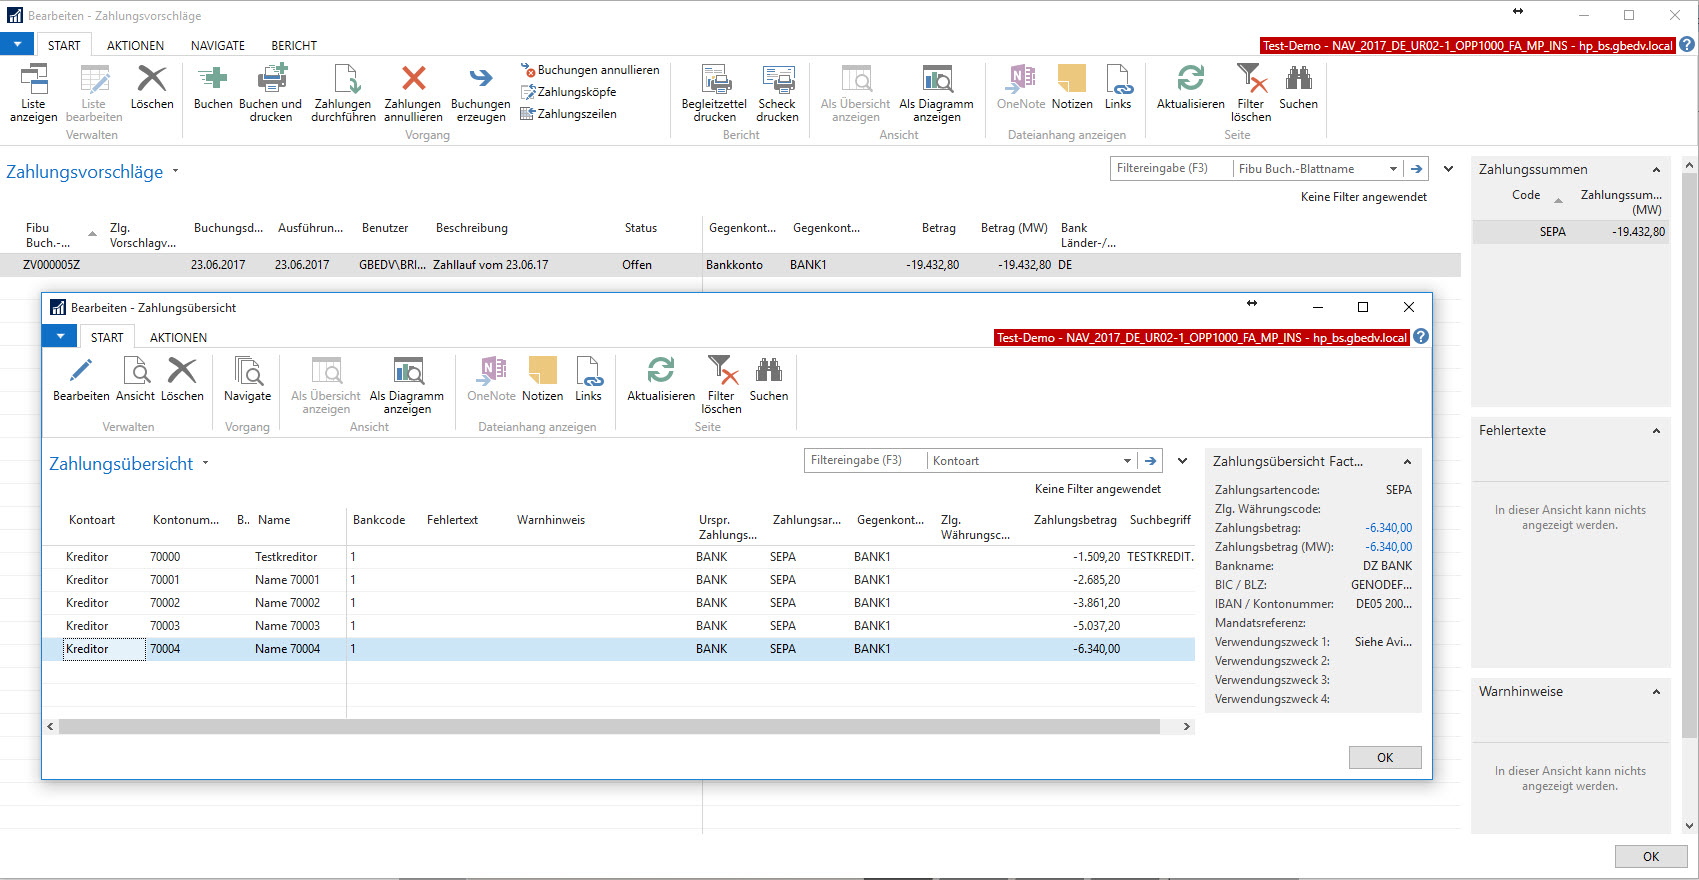The image size is (1699, 880).
Task: Collapse the Zahlungssummen factbox
Action: pyautogui.click(x=1656, y=170)
